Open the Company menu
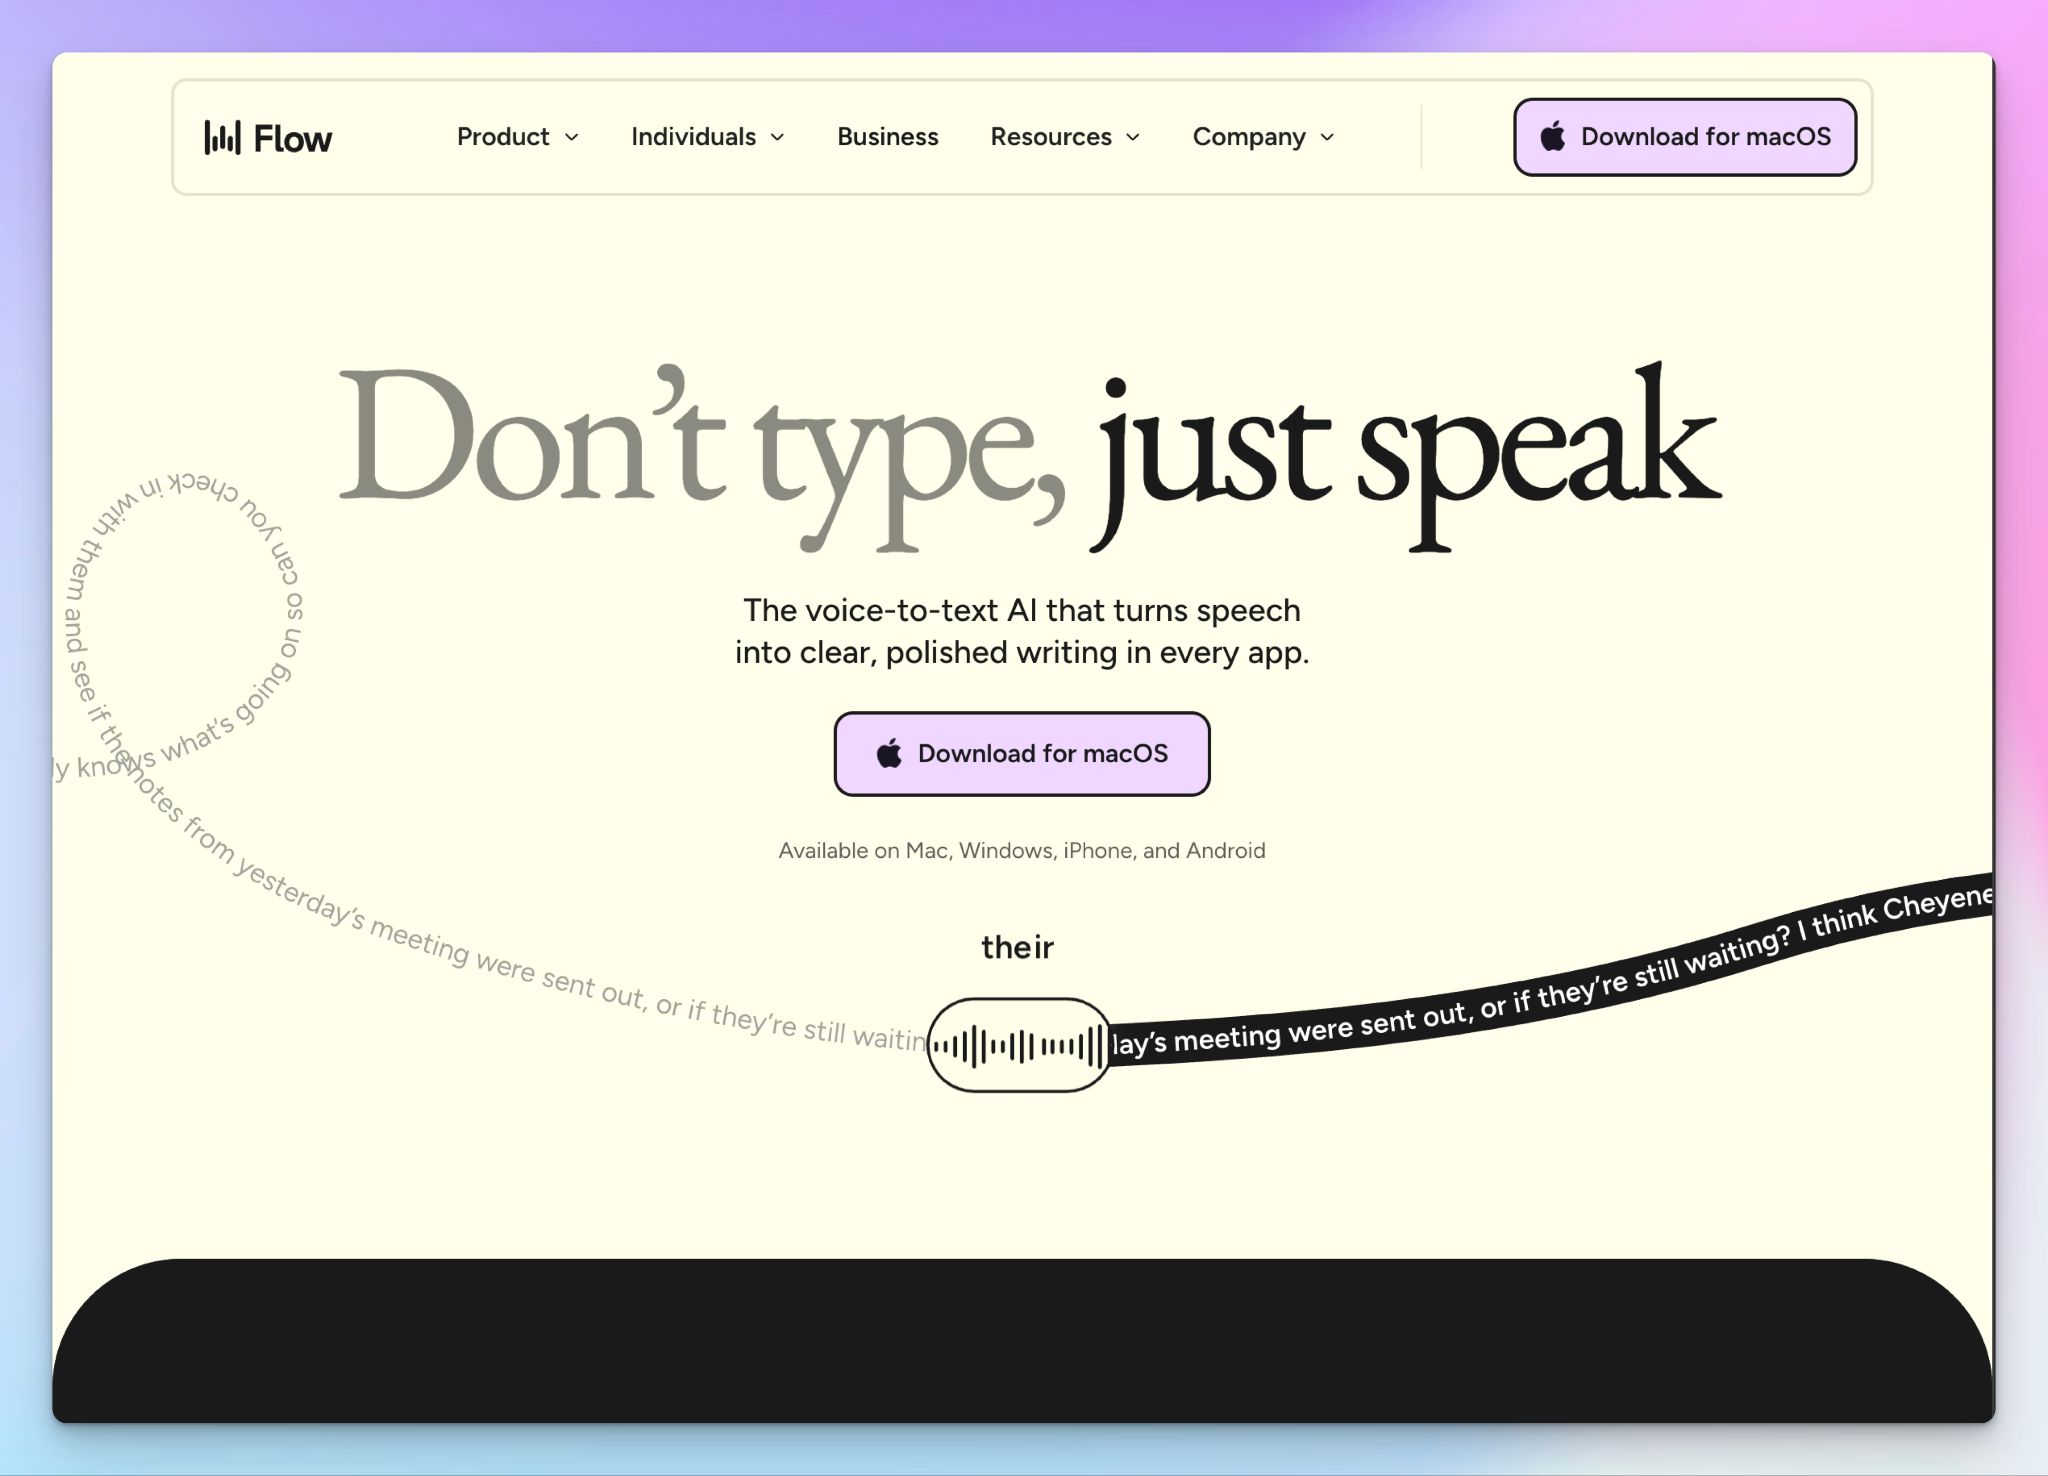Viewport: 2048px width, 1476px height. pyautogui.click(x=1263, y=137)
